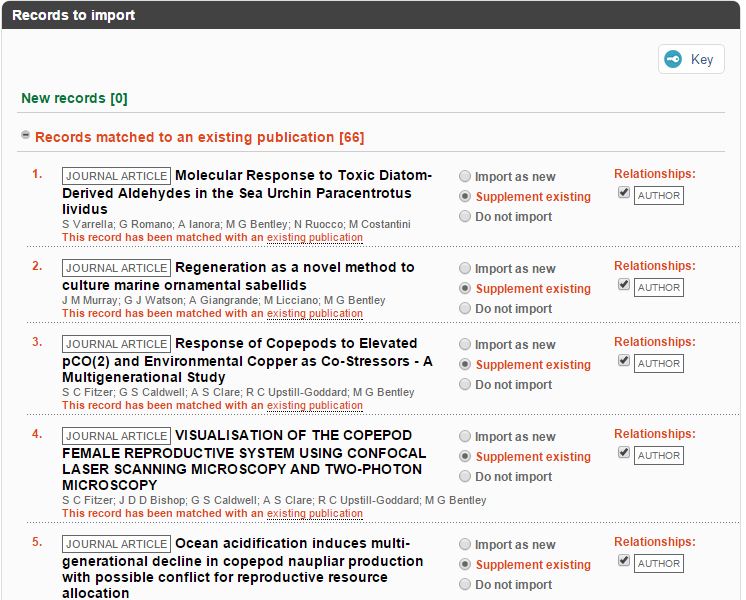
Task: Click 'Records to import' panel header
Action: 371,15
